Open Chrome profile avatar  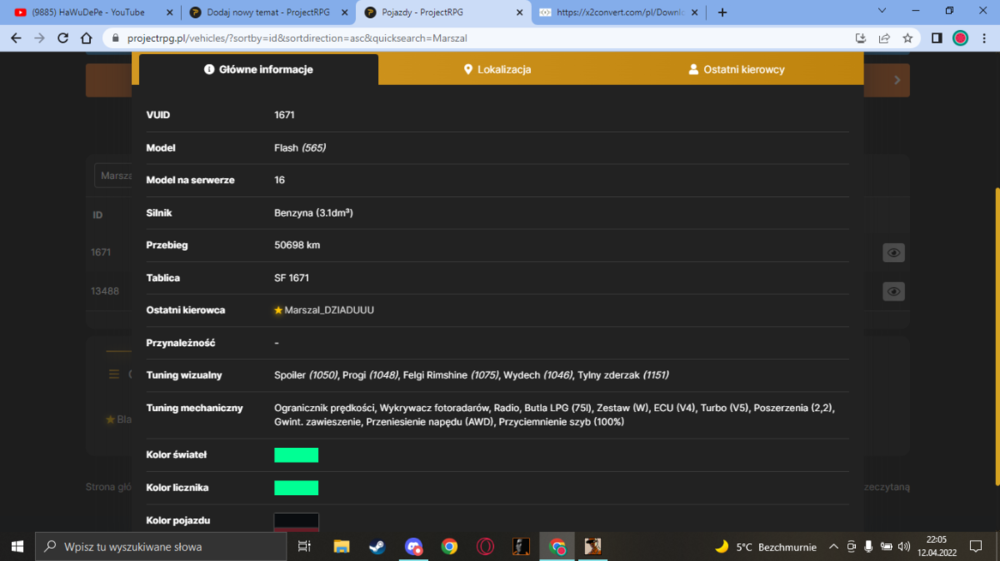point(960,38)
